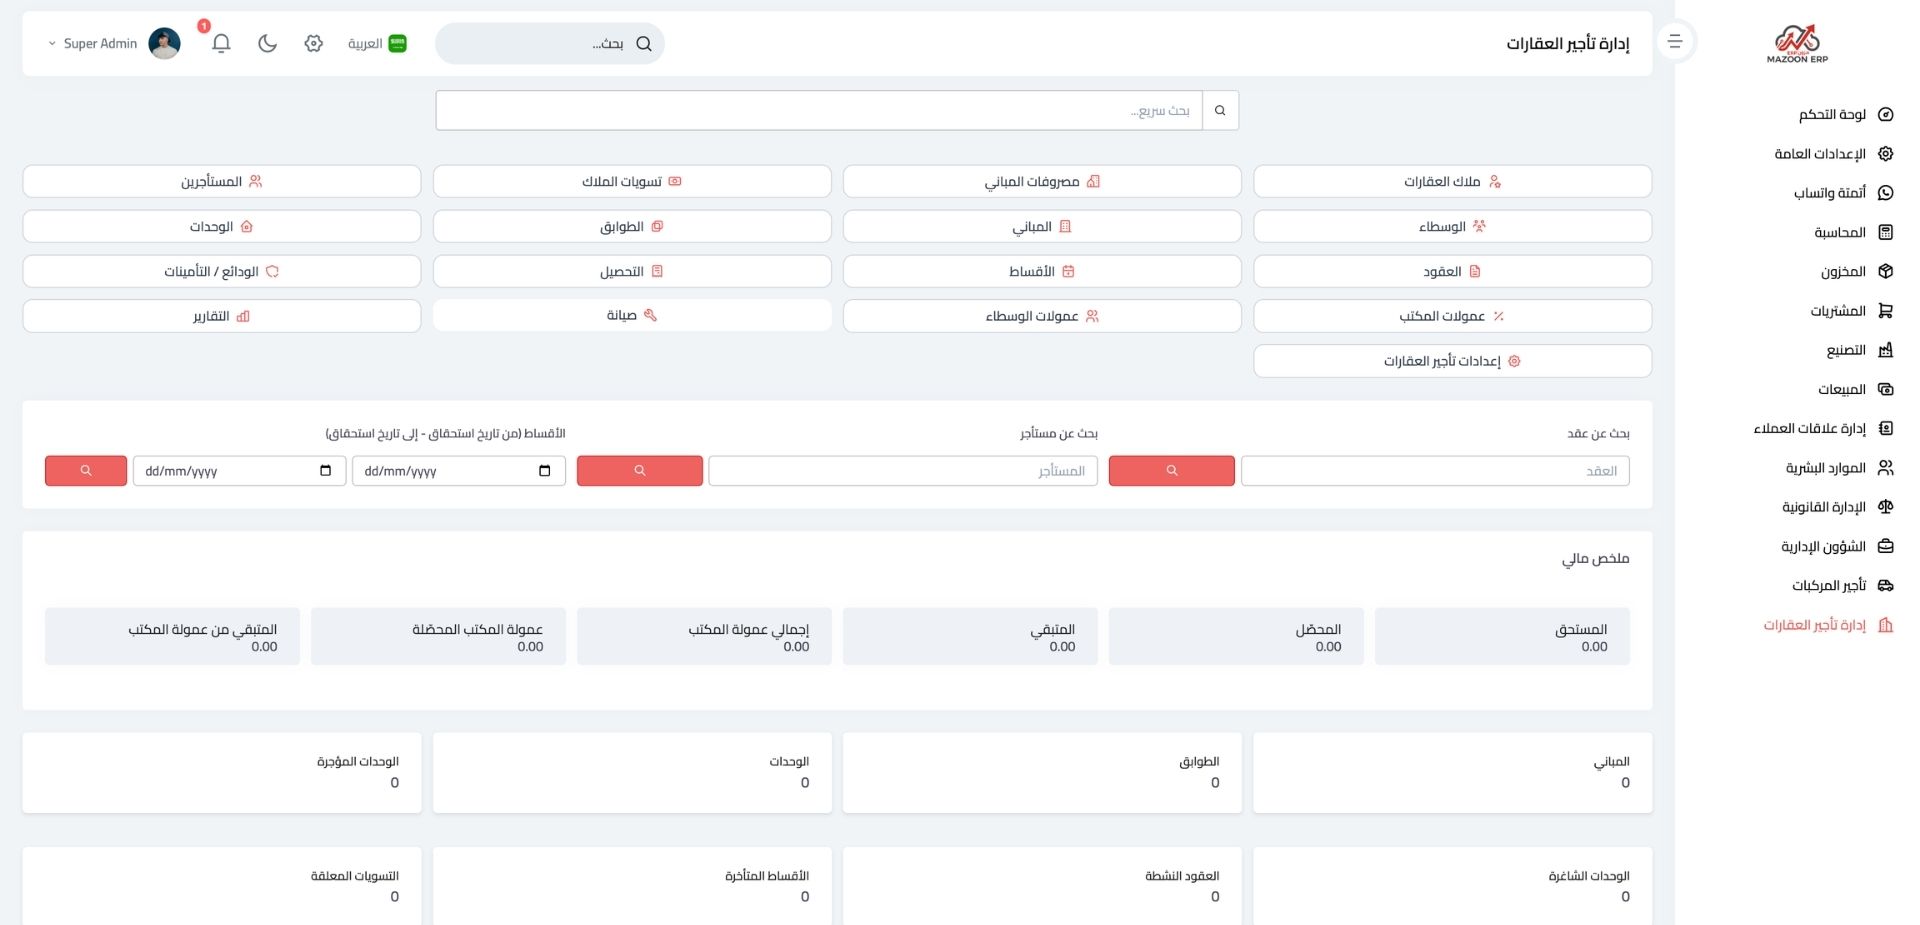
Task: Click the top بحث global search field
Action: click(x=540, y=43)
